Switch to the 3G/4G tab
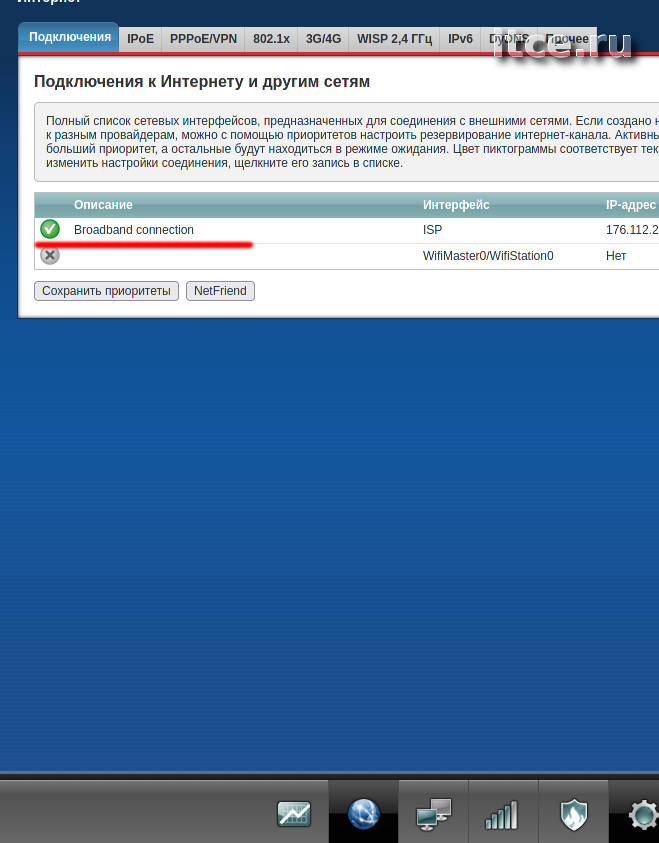Image resolution: width=659 pixels, height=843 pixels. 324,39
